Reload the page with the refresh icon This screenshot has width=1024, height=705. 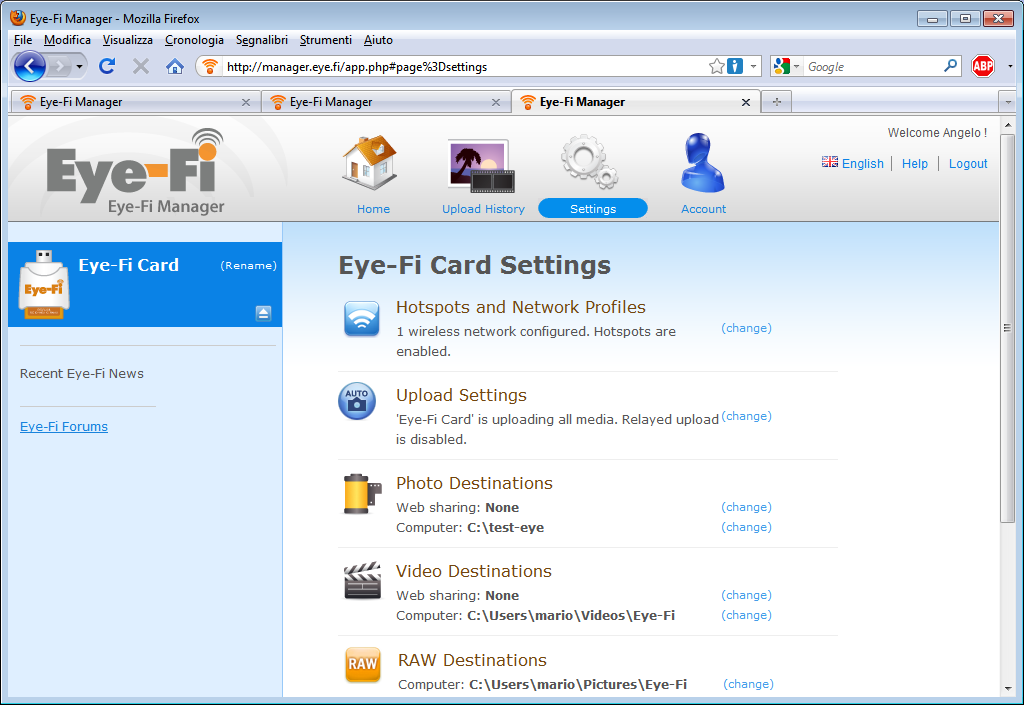click(107, 66)
